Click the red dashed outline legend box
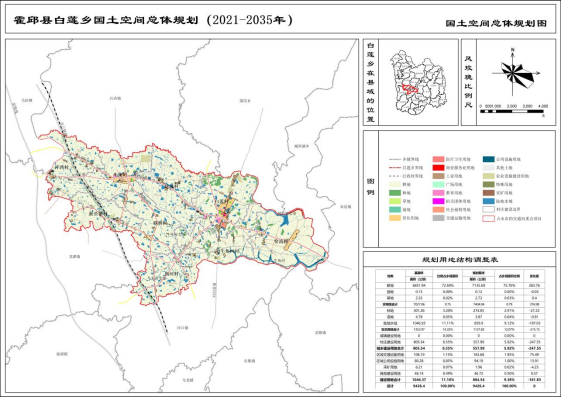Viewport: 561px width, 397px height. coord(488,218)
